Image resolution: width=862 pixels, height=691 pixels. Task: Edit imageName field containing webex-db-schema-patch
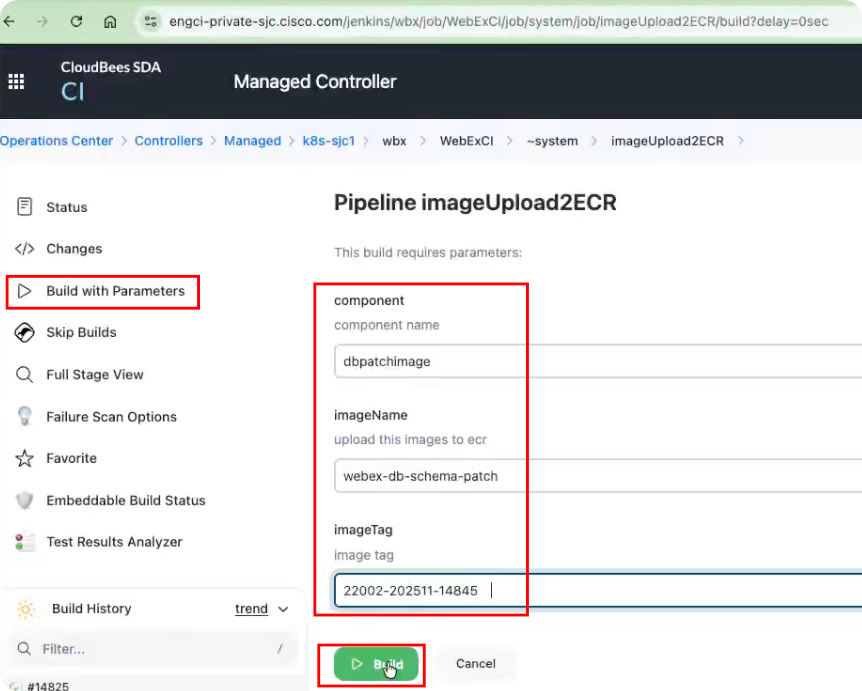(598, 476)
